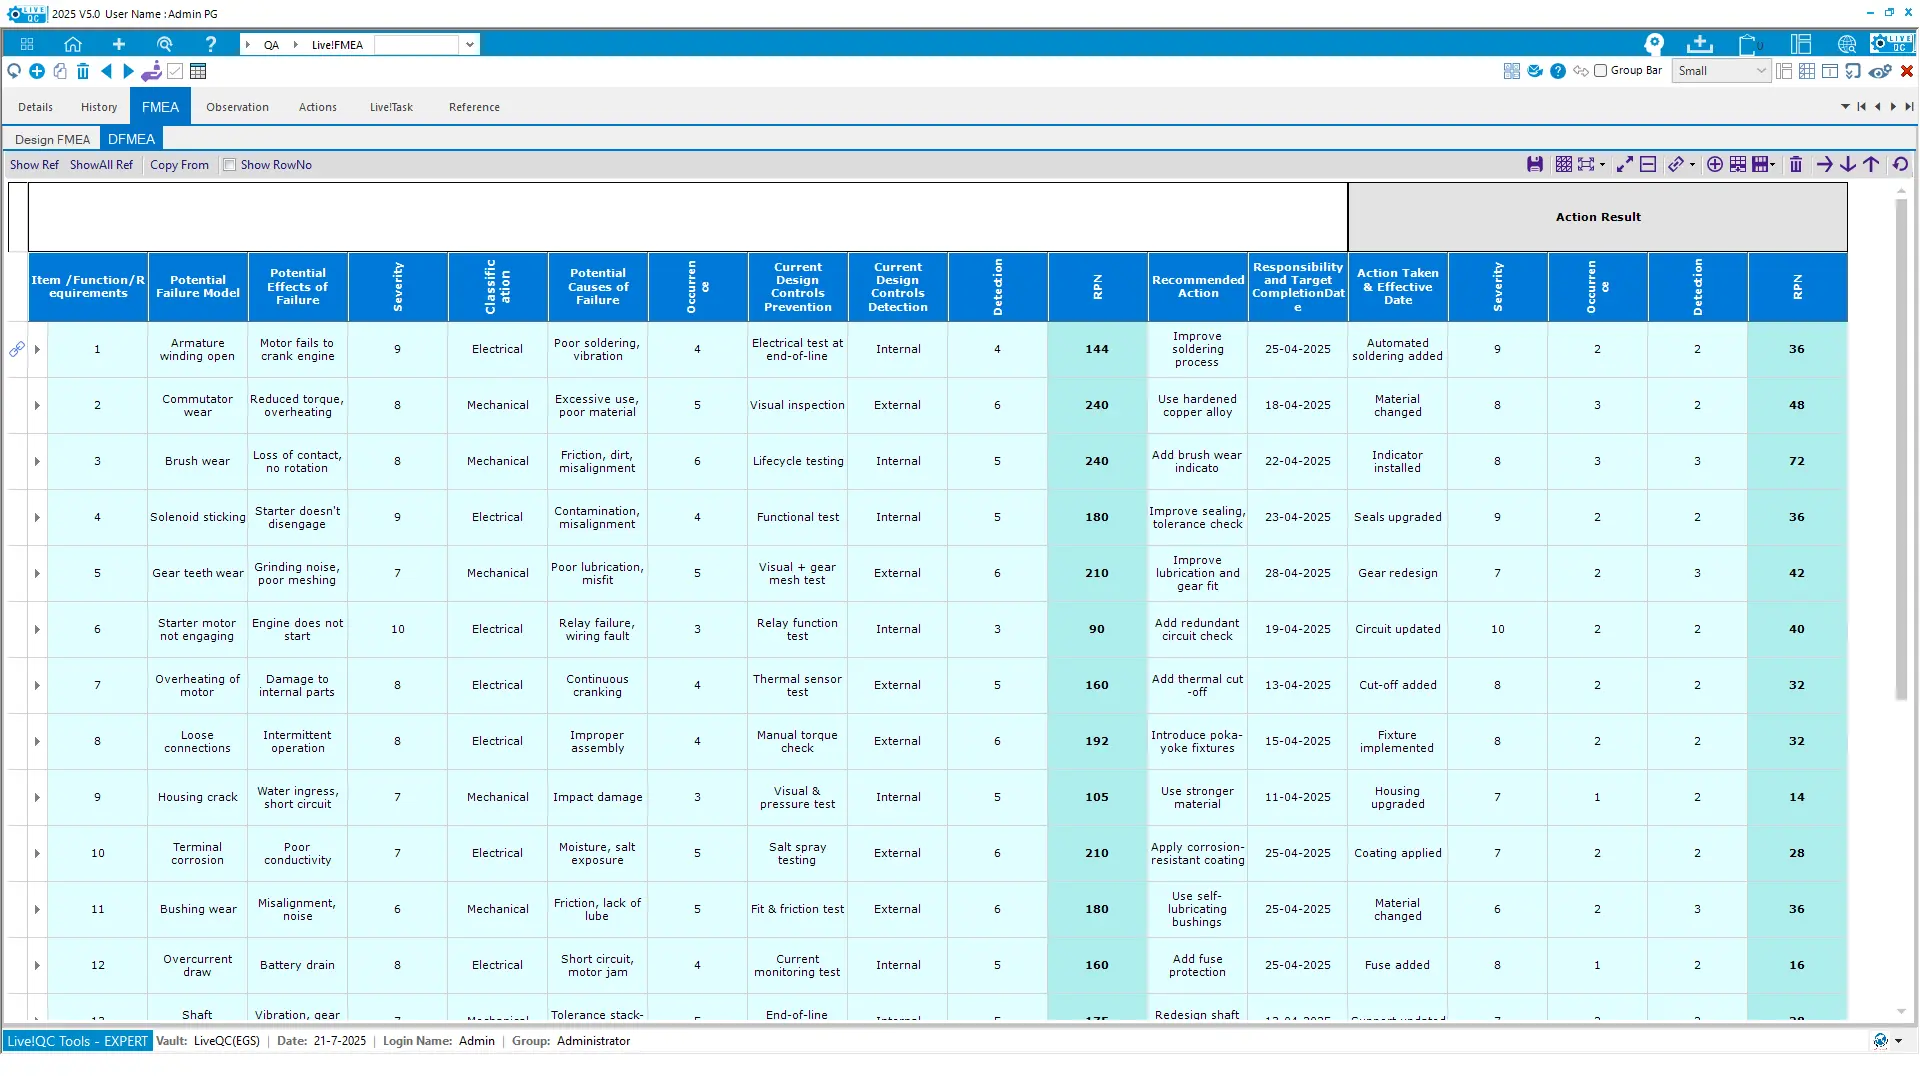Click the eye preview icon near the red X
The image size is (1920, 1080).
[1882, 71]
